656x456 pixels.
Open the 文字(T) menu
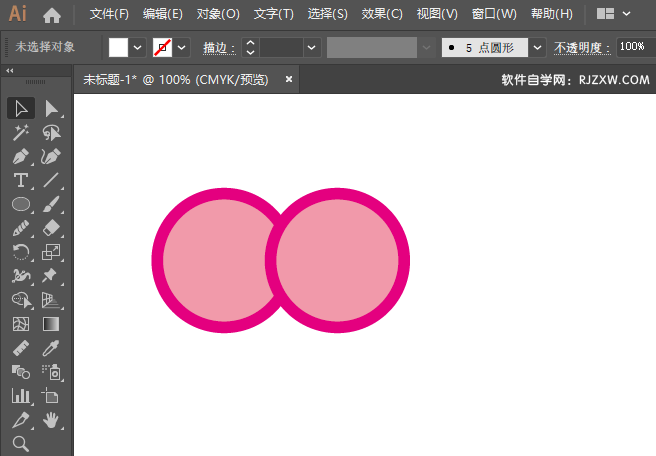coord(274,14)
